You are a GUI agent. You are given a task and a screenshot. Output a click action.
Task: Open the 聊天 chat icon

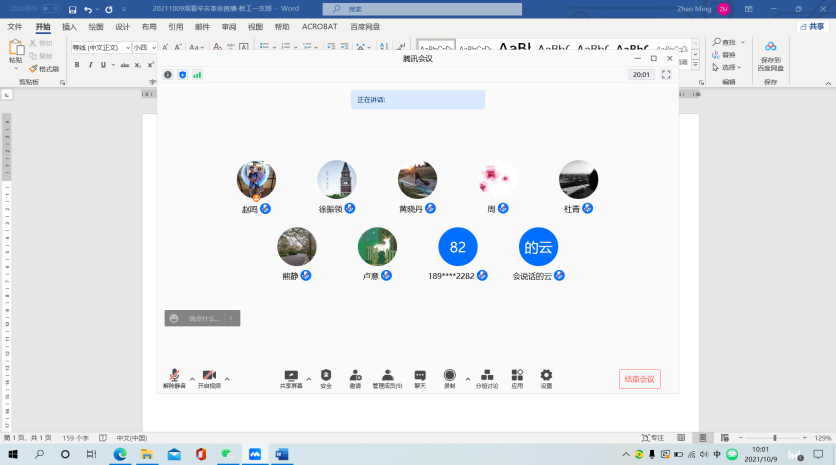(x=420, y=375)
